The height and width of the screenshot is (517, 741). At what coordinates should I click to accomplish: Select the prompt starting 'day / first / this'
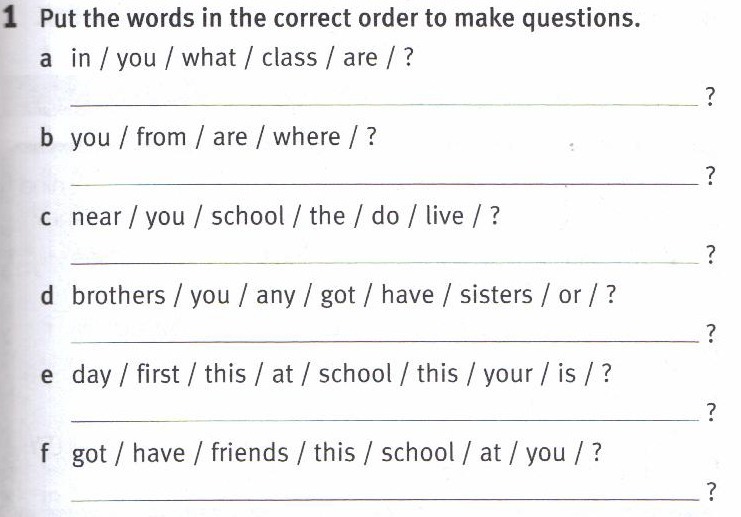pyautogui.click(x=340, y=374)
